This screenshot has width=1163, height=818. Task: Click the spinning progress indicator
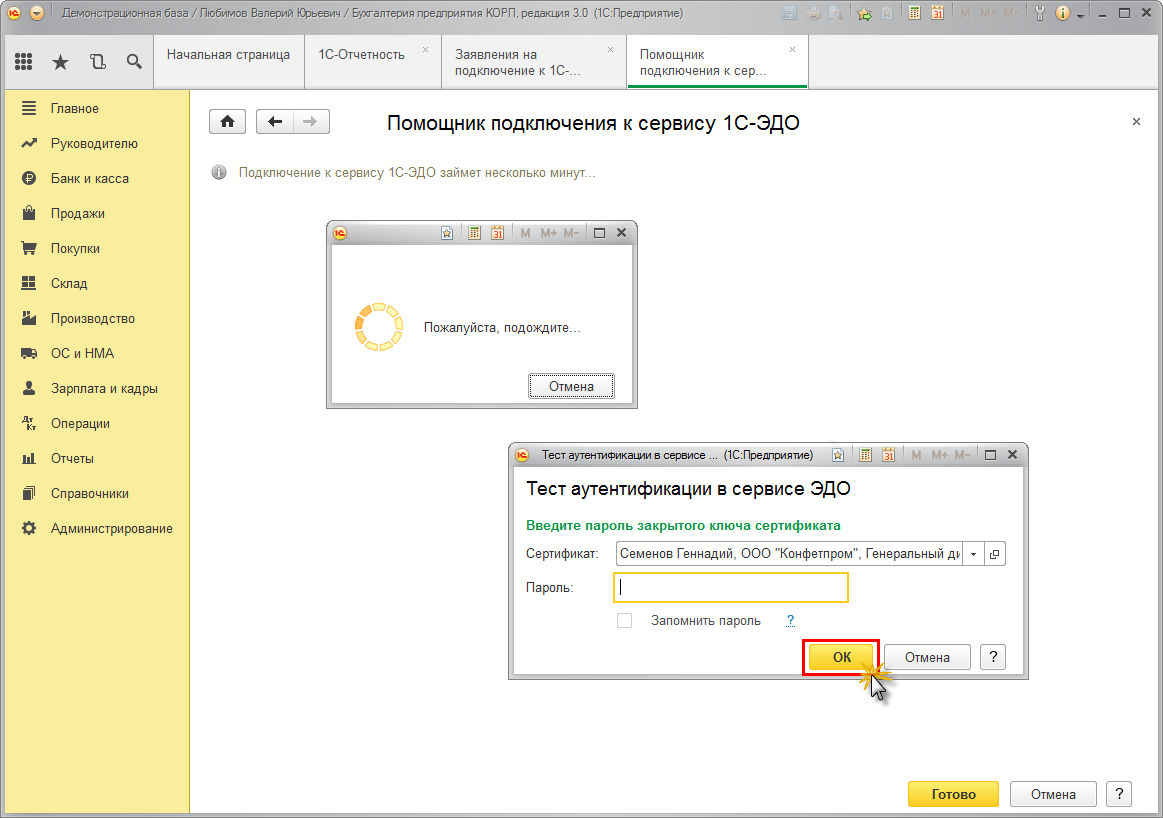pos(379,326)
